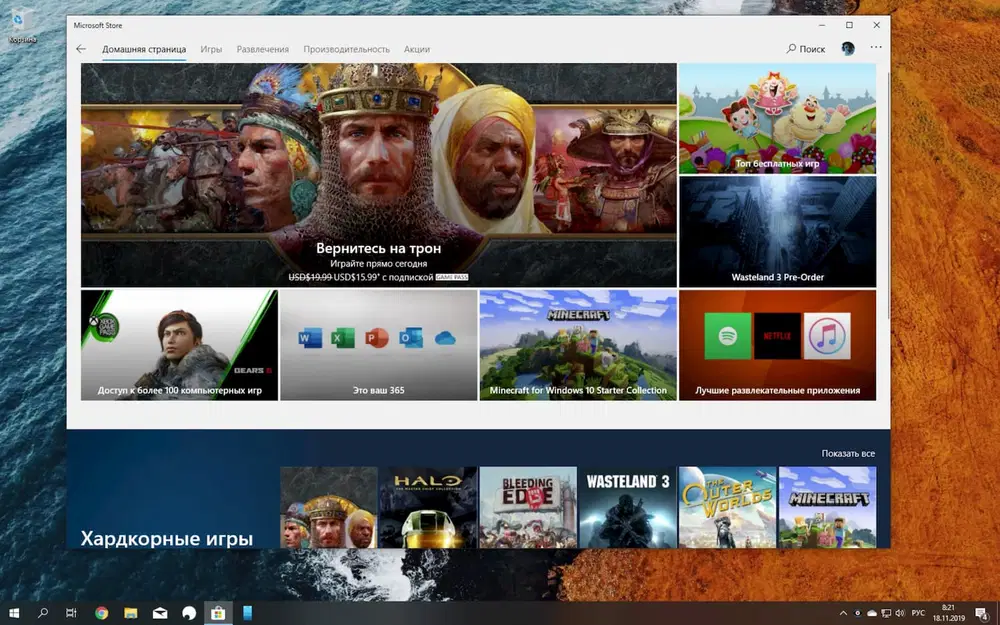Open the Wasteland 3 Pre-Order banner

click(777, 231)
